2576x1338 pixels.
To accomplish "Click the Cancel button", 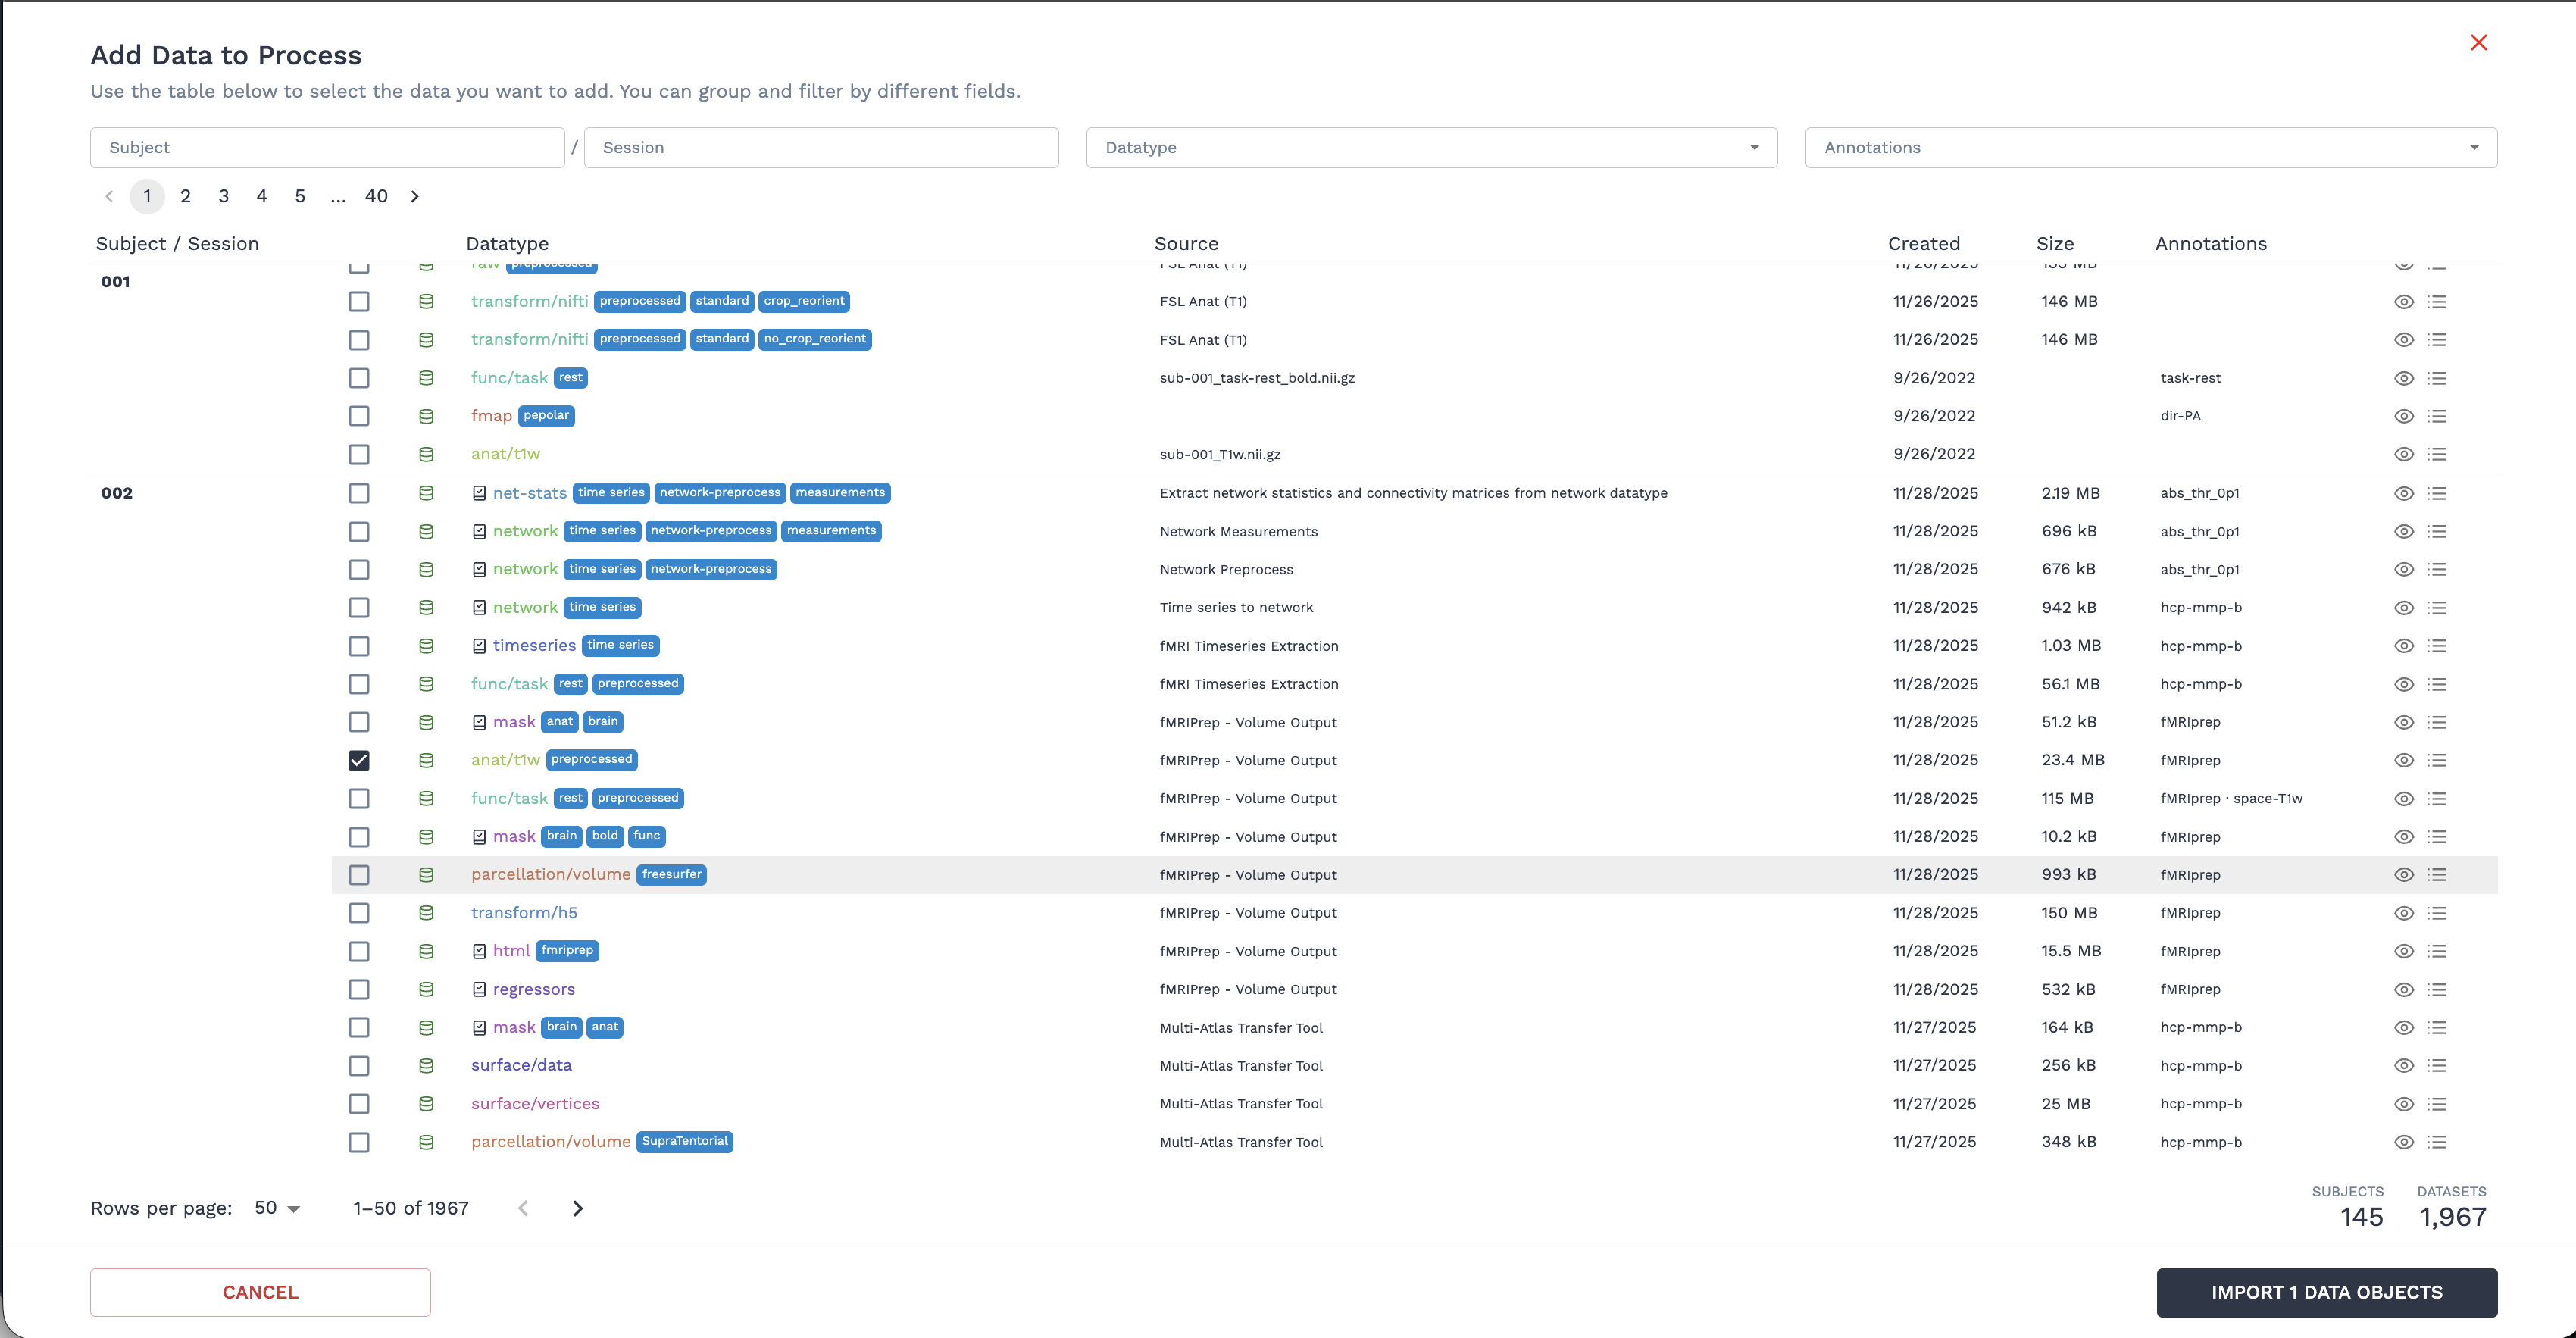I will [260, 1292].
